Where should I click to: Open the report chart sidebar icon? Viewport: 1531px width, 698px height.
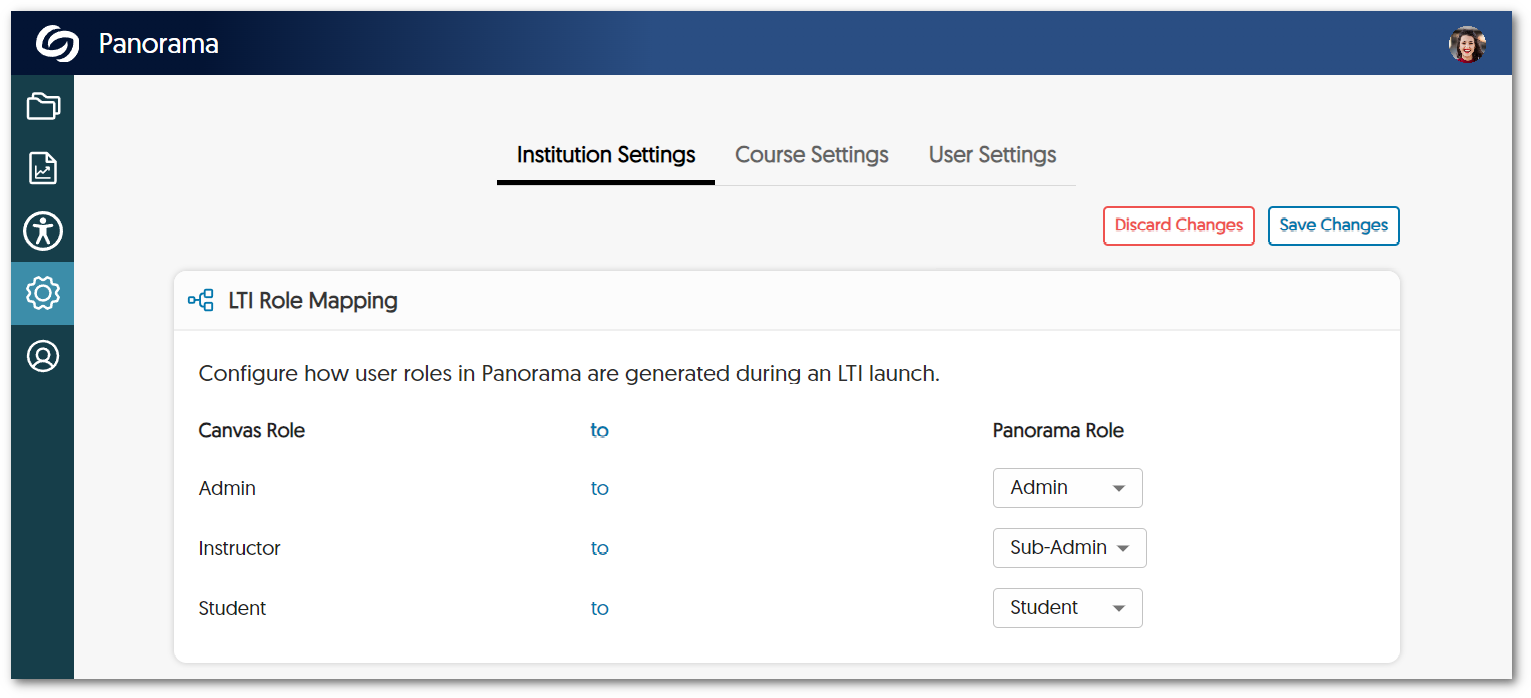point(43,168)
